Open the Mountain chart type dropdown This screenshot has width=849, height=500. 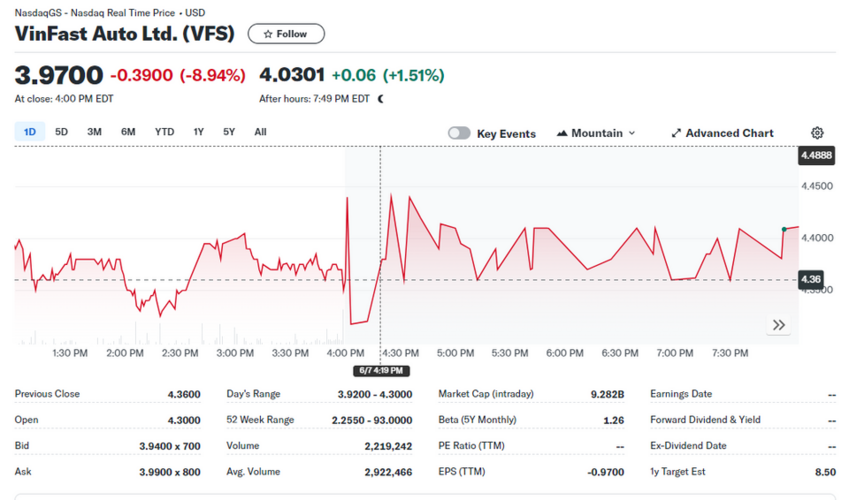[596, 133]
